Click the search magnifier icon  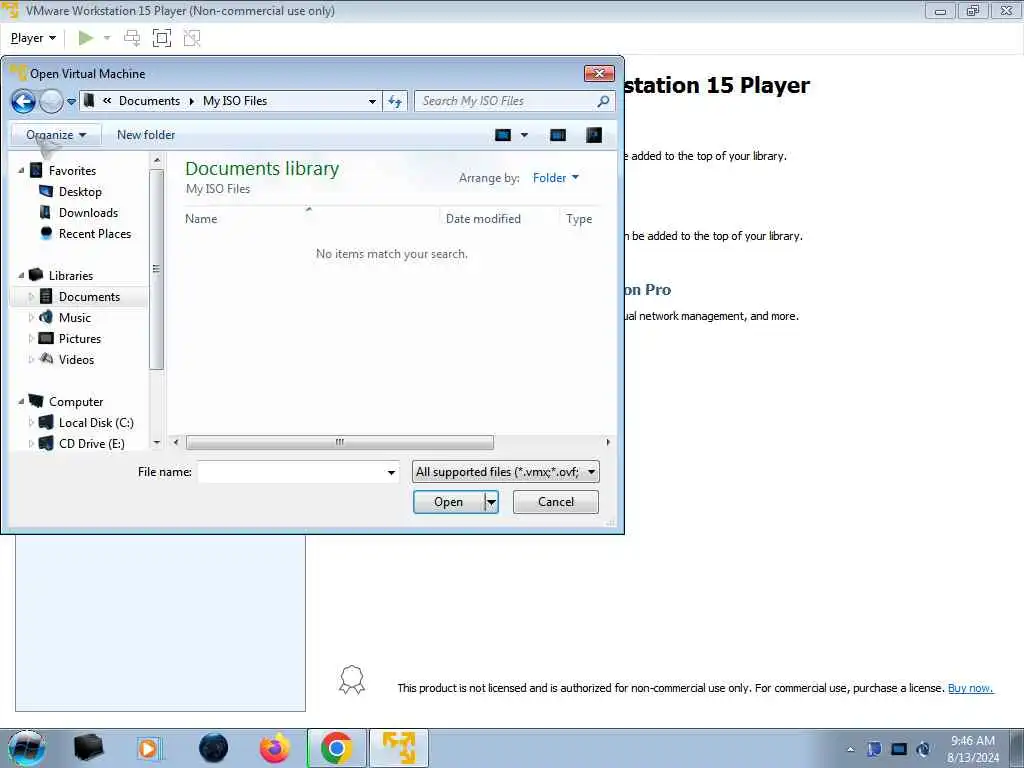coord(603,101)
